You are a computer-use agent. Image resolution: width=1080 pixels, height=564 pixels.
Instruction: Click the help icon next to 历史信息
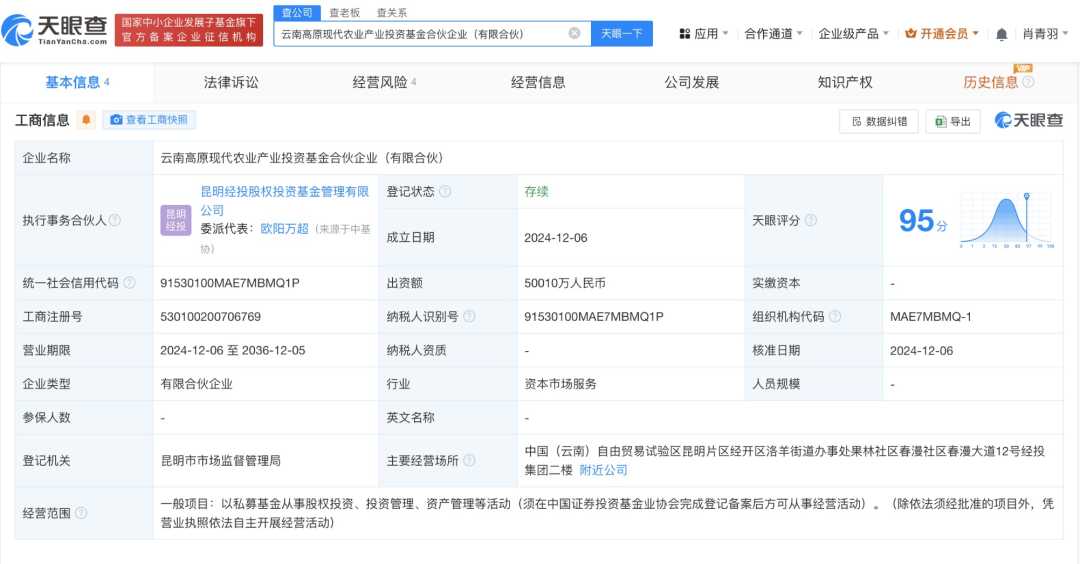pyautogui.click(x=1028, y=82)
